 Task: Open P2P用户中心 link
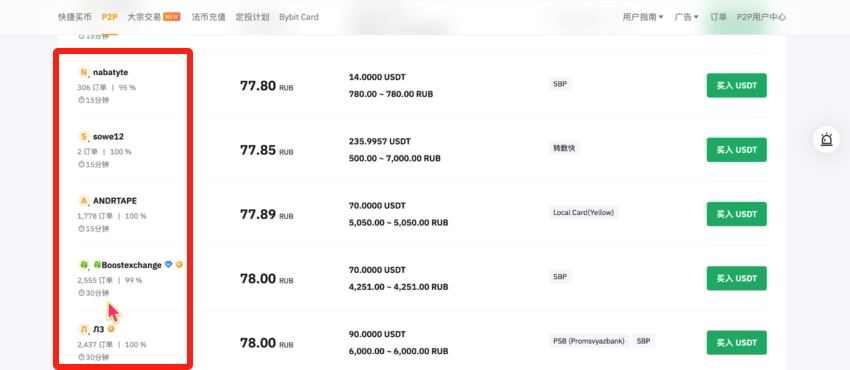pos(761,17)
